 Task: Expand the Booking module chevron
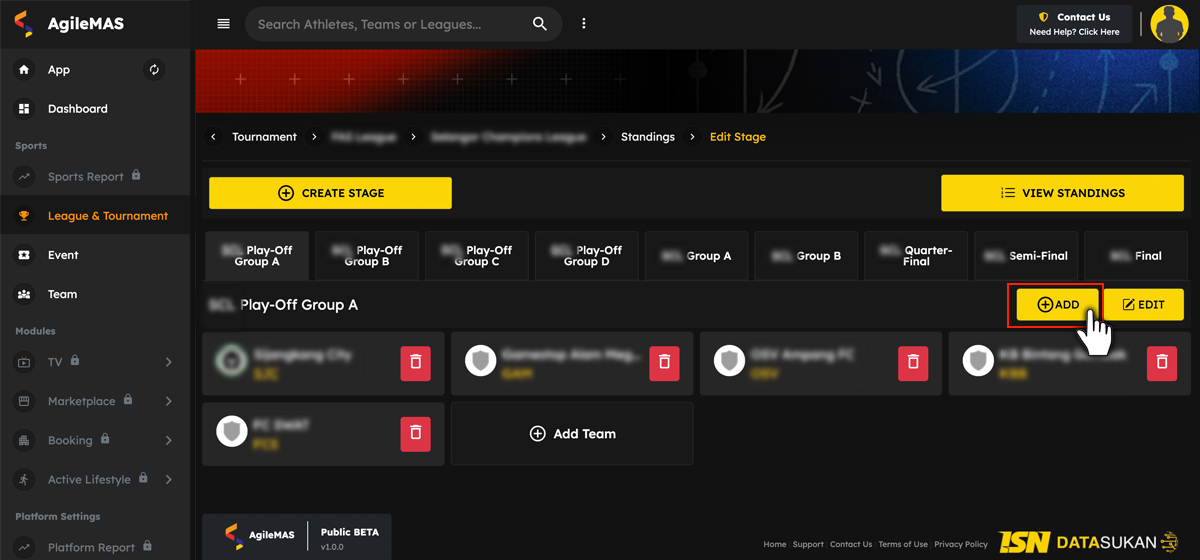coord(168,440)
